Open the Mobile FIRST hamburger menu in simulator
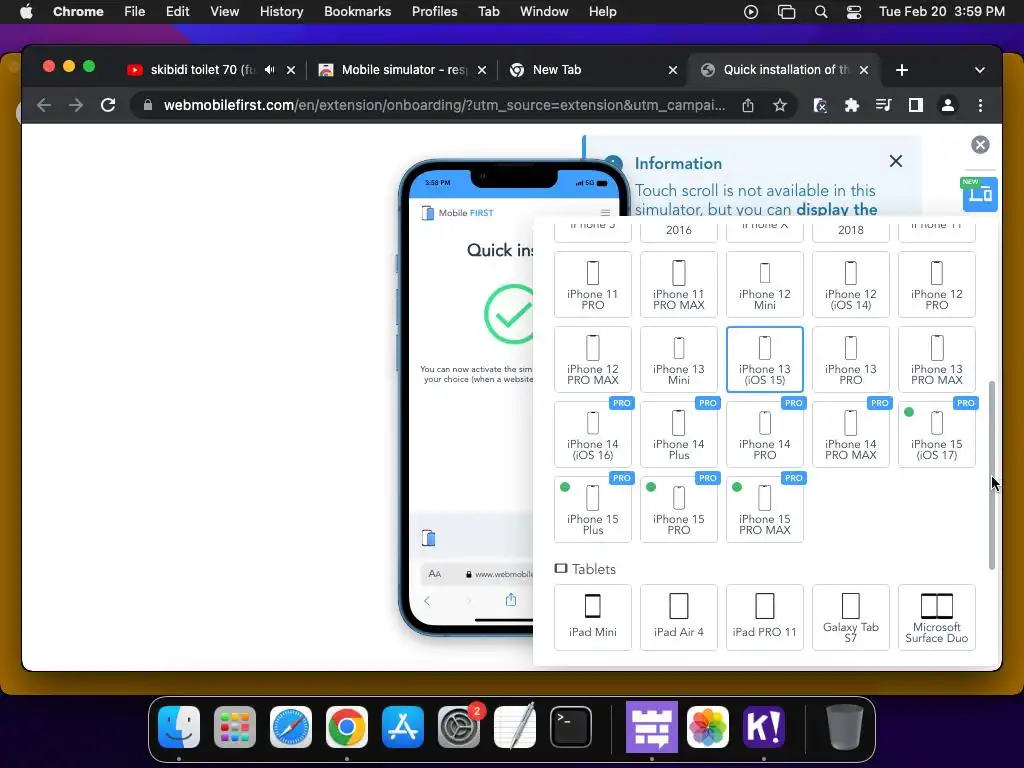 pyautogui.click(x=605, y=213)
